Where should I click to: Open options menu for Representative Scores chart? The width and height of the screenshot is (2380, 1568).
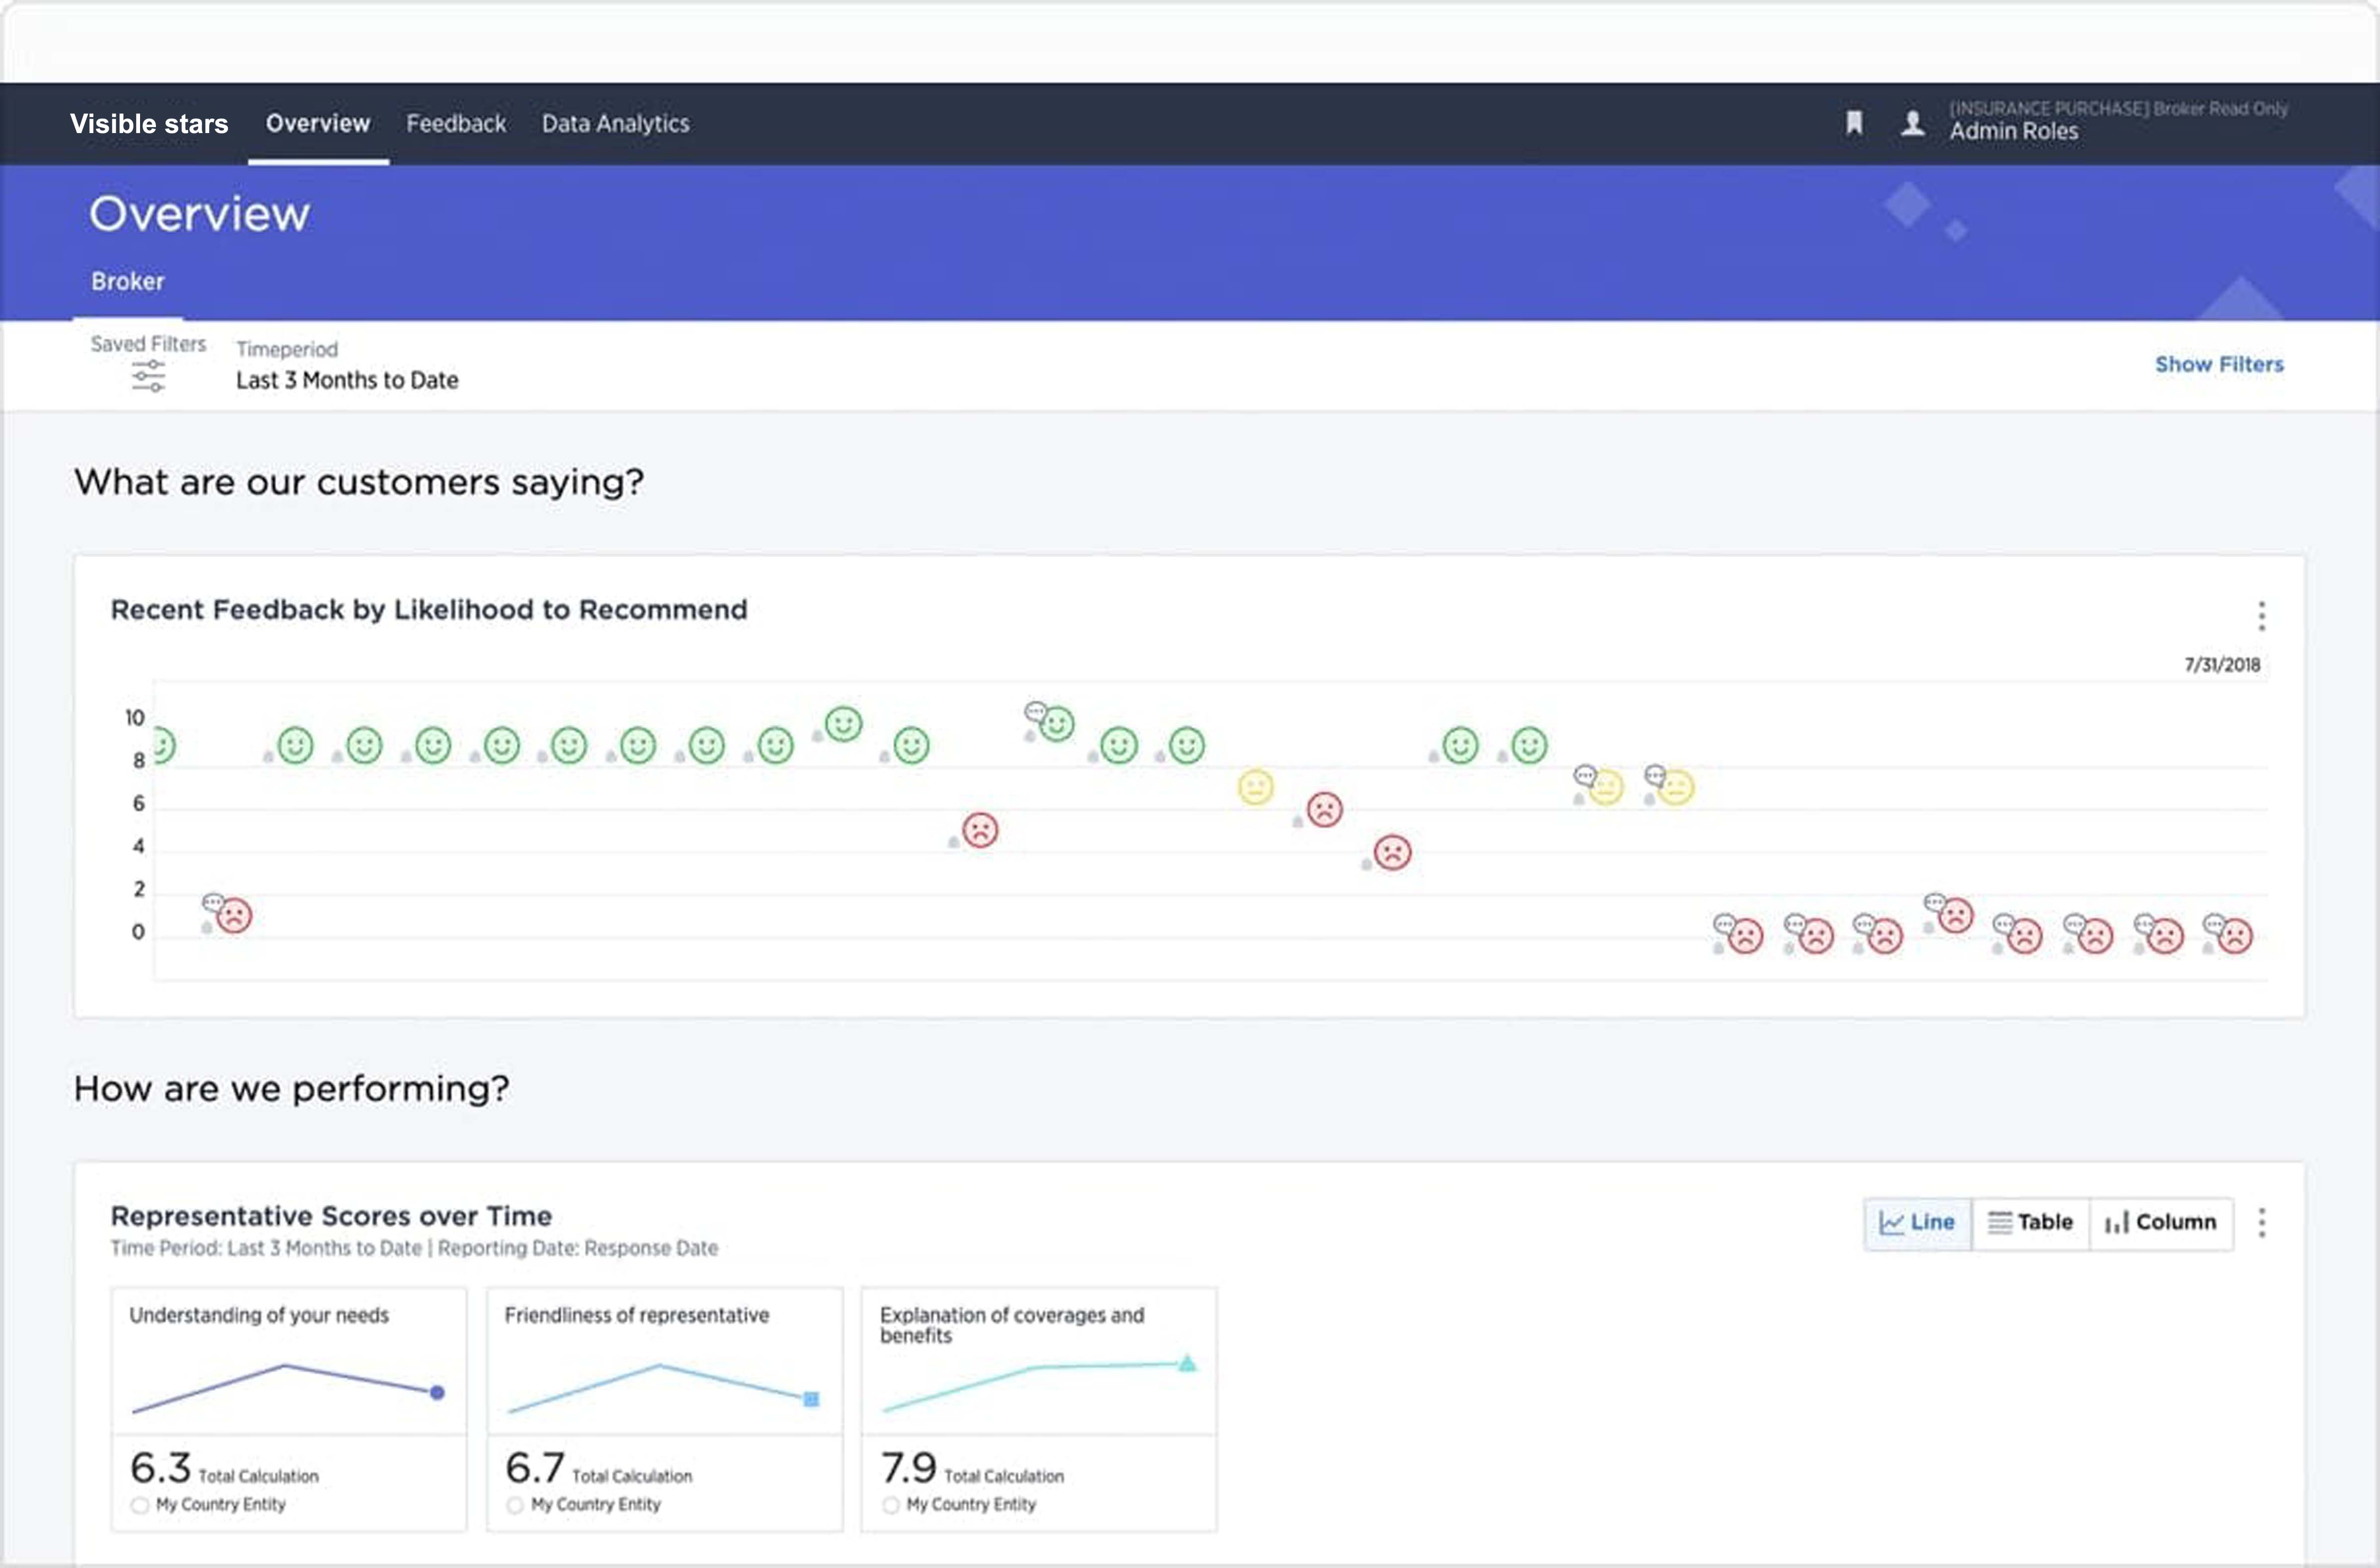click(2261, 1222)
